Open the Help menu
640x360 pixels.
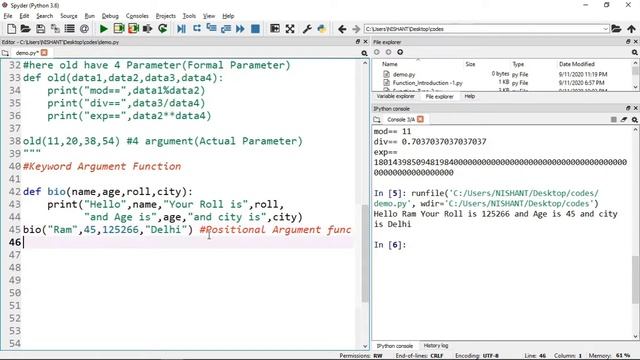[x=228, y=16]
